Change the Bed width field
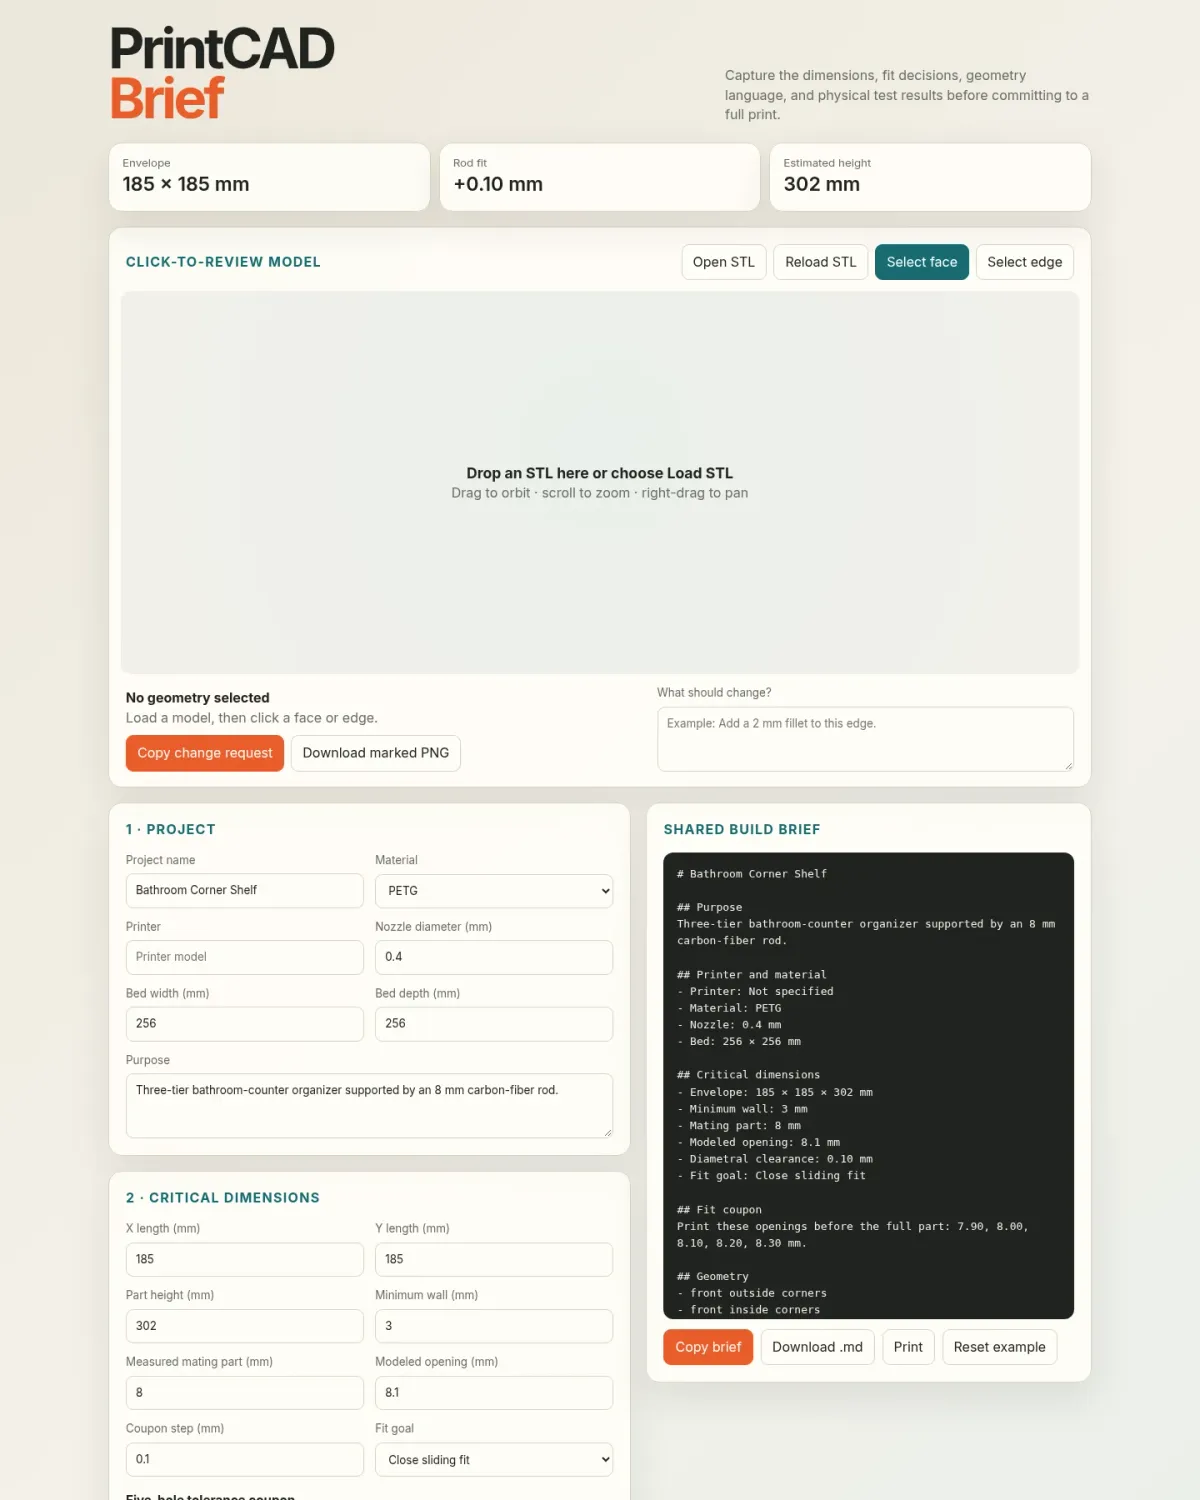This screenshot has height=1500, width=1200. pyautogui.click(x=244, y=1024)
